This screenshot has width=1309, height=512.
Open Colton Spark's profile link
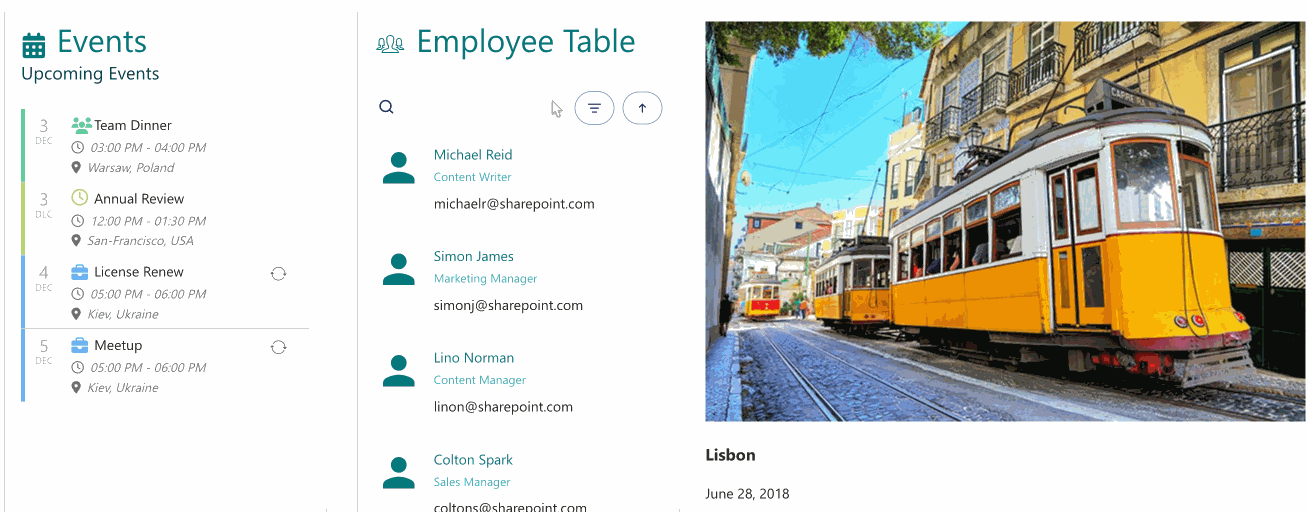coord(473,460)
